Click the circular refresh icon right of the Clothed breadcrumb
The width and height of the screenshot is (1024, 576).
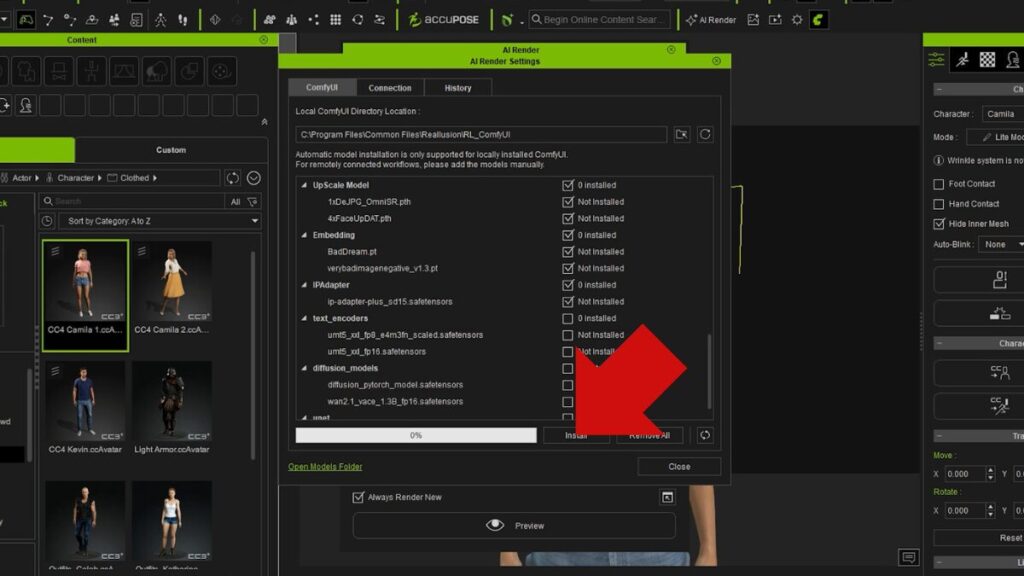click(x=232, y=178)
